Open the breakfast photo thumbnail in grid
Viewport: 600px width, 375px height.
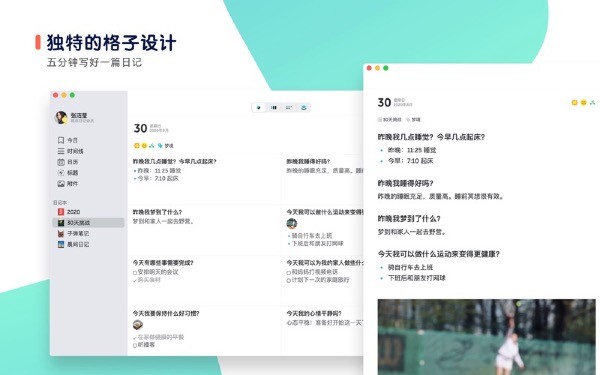[x=138, y=325]
